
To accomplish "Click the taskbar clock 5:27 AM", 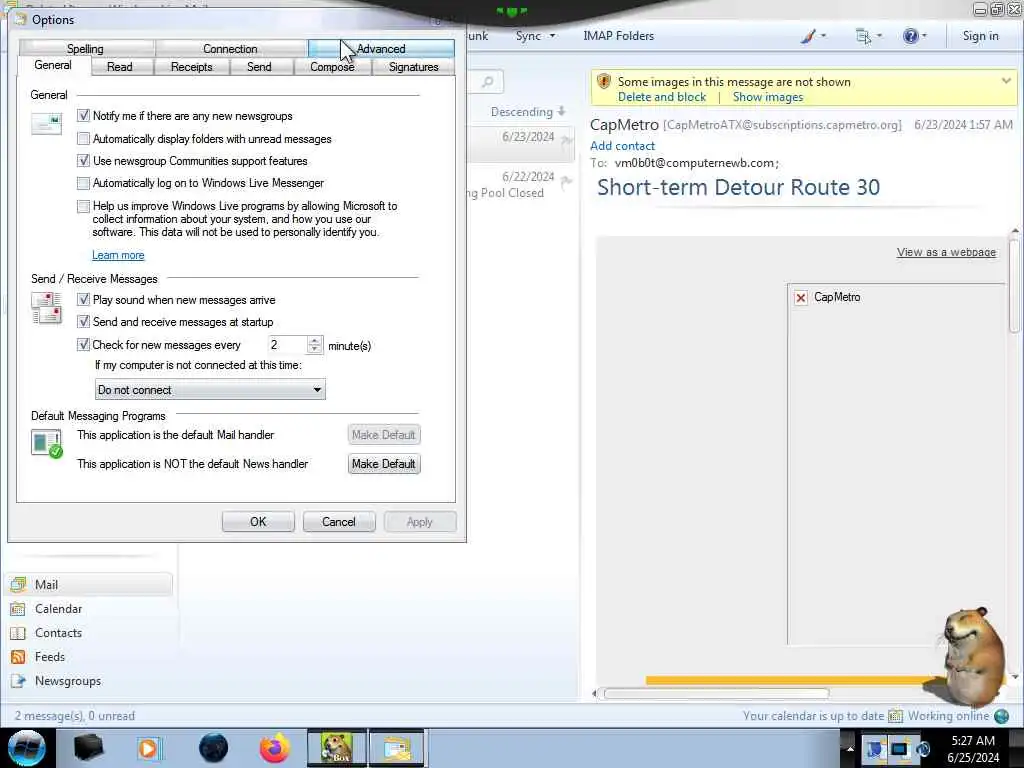I will 973,741.
